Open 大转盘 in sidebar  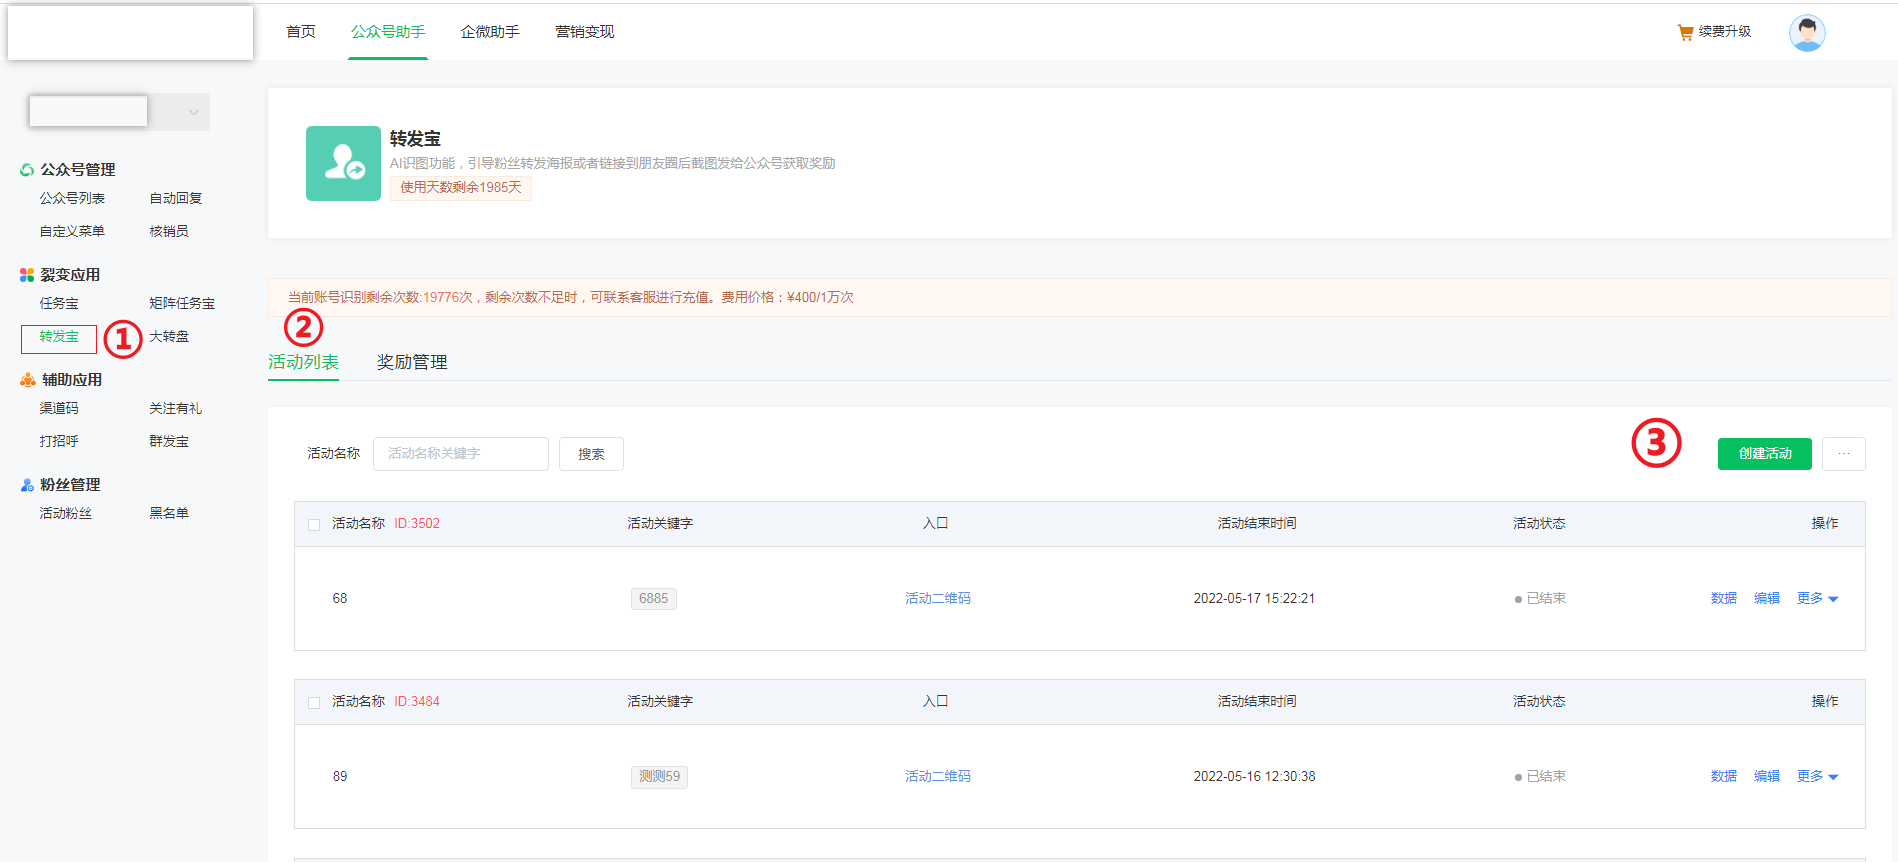[x=169, y=336]
